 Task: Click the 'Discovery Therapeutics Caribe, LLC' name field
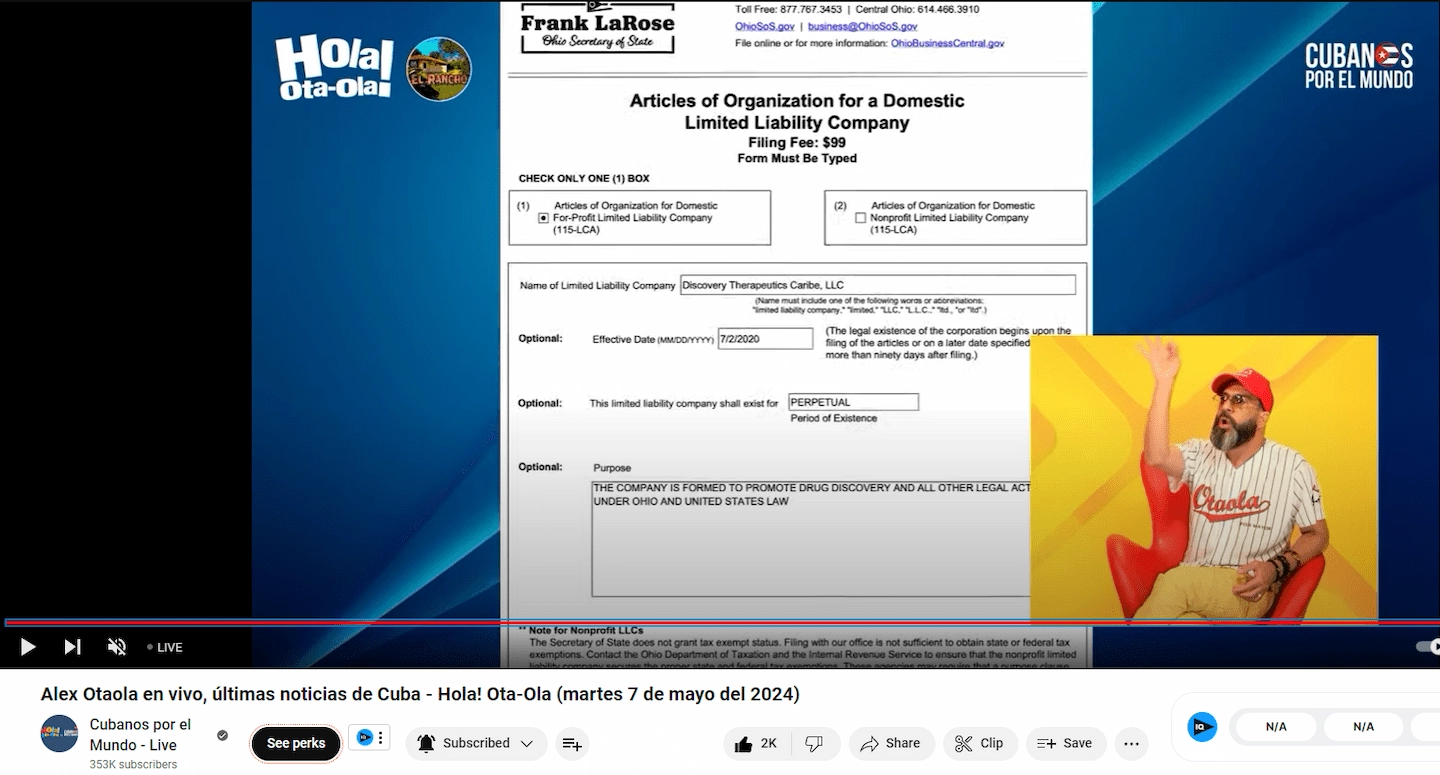tap(878, 285)
